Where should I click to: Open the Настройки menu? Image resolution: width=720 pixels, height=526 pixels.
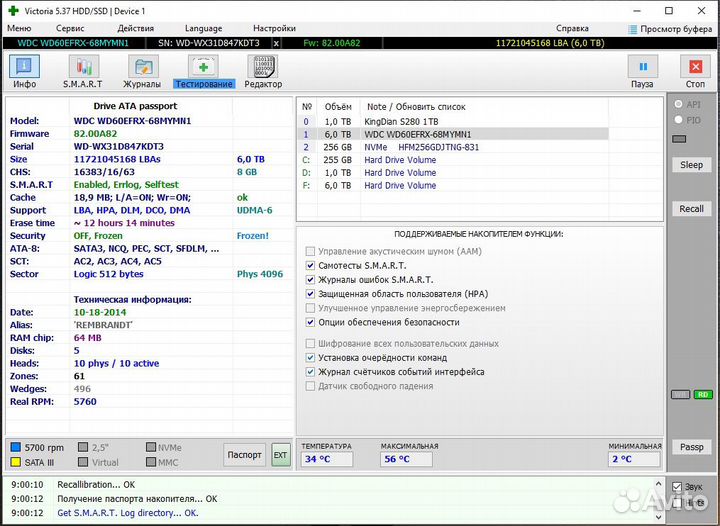(274, 28)
